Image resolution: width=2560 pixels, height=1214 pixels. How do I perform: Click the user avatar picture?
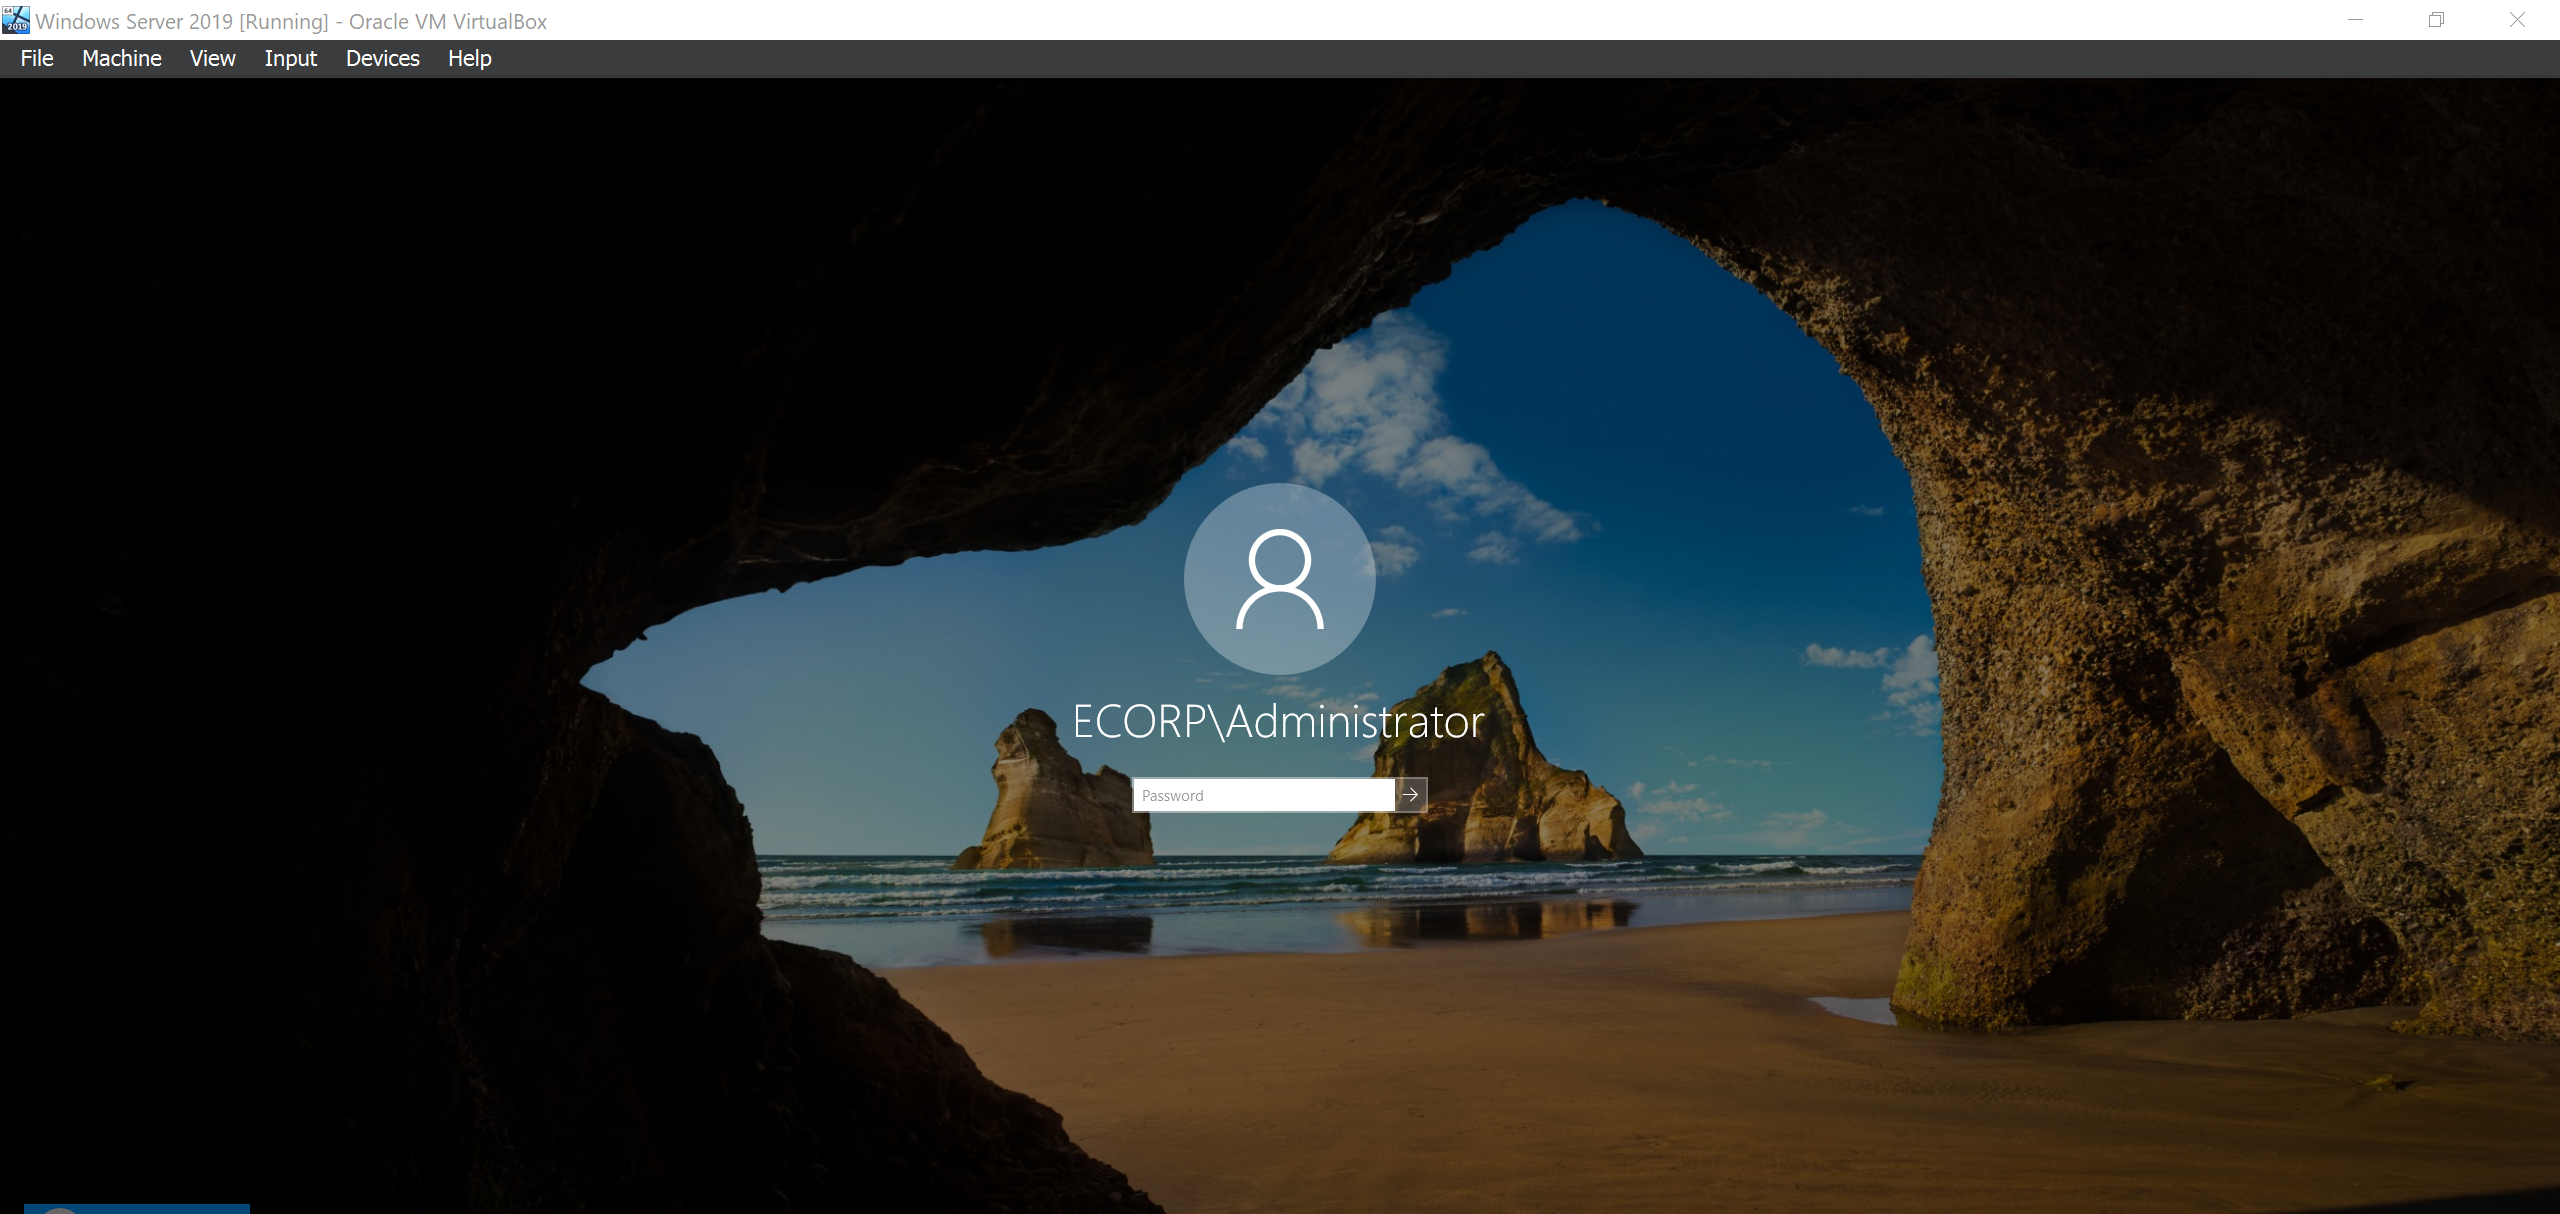tap(1280, 579)
